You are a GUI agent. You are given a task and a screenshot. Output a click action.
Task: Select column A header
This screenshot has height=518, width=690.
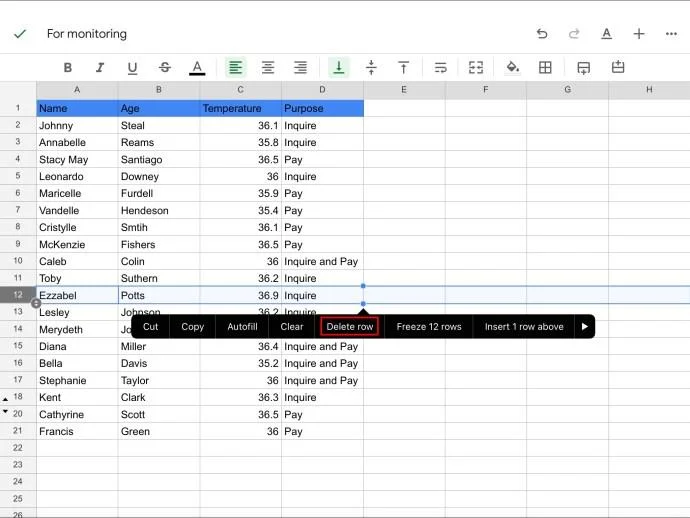(77, 90)
